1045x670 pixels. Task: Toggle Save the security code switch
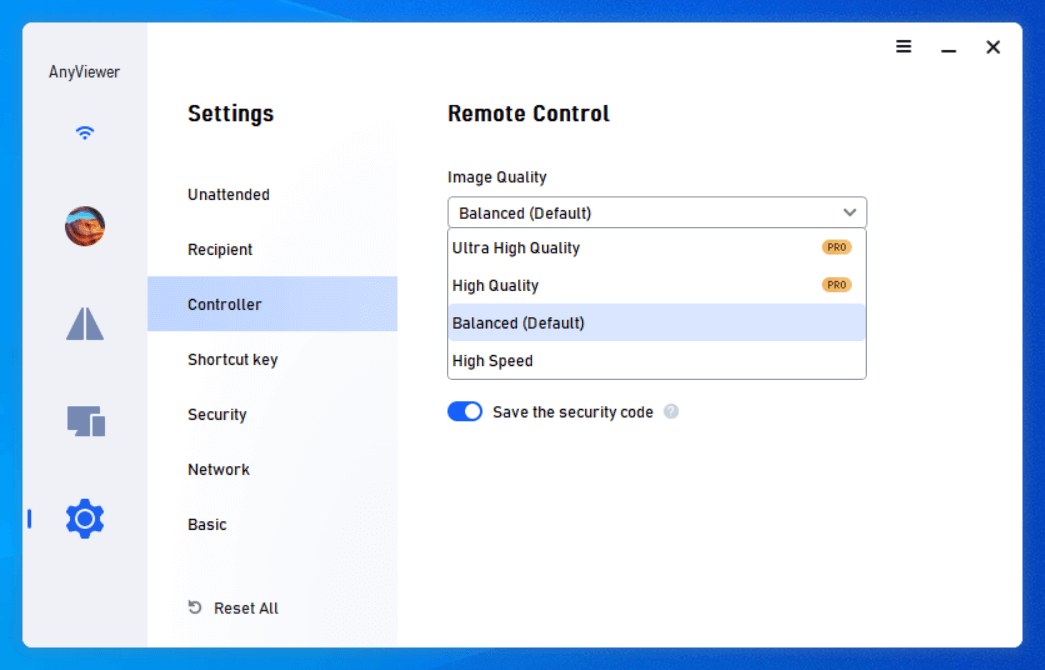[465, 412]
